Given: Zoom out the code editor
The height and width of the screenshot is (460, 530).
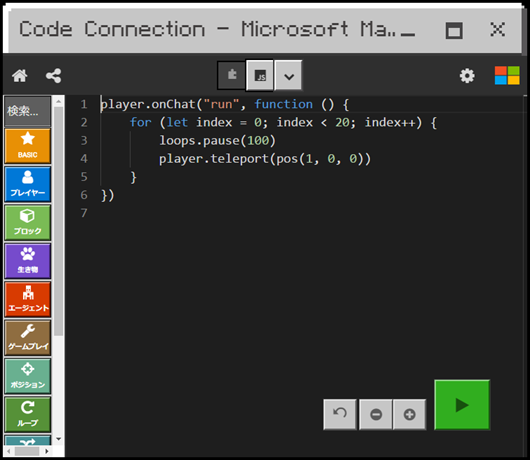Looking at the screenshot, I should tap(376, 414).
